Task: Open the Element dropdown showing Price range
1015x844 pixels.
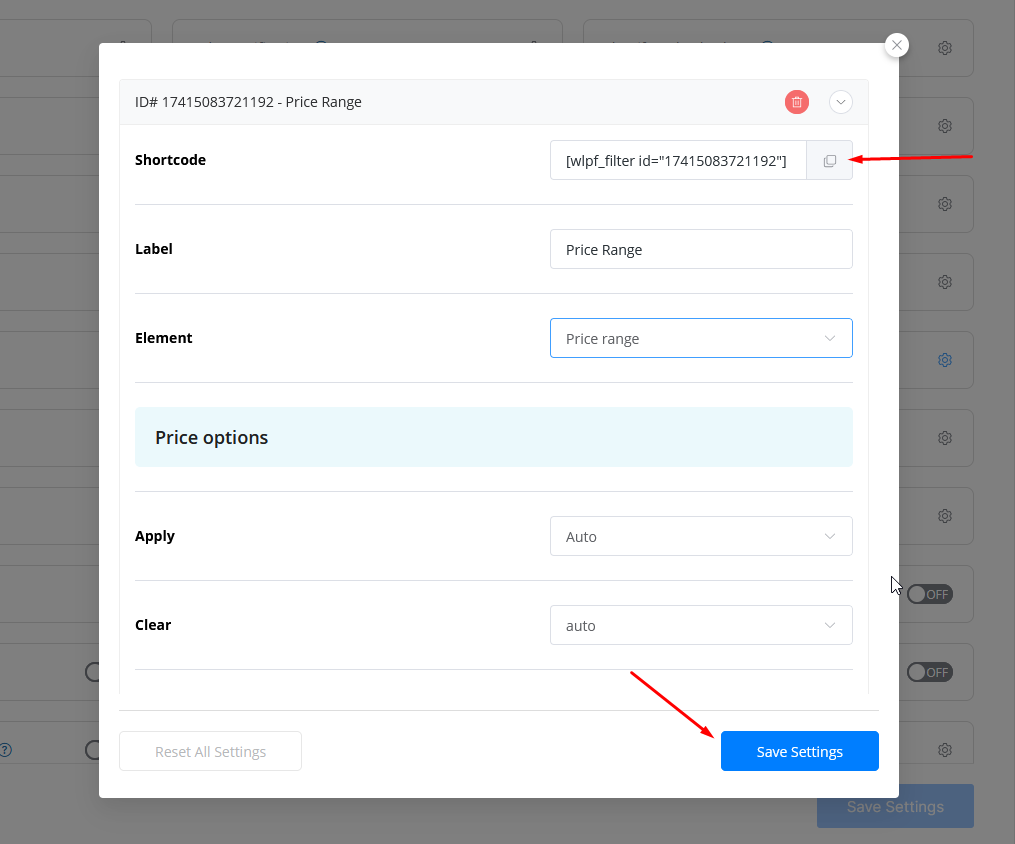Action: (x=700, y=339)
